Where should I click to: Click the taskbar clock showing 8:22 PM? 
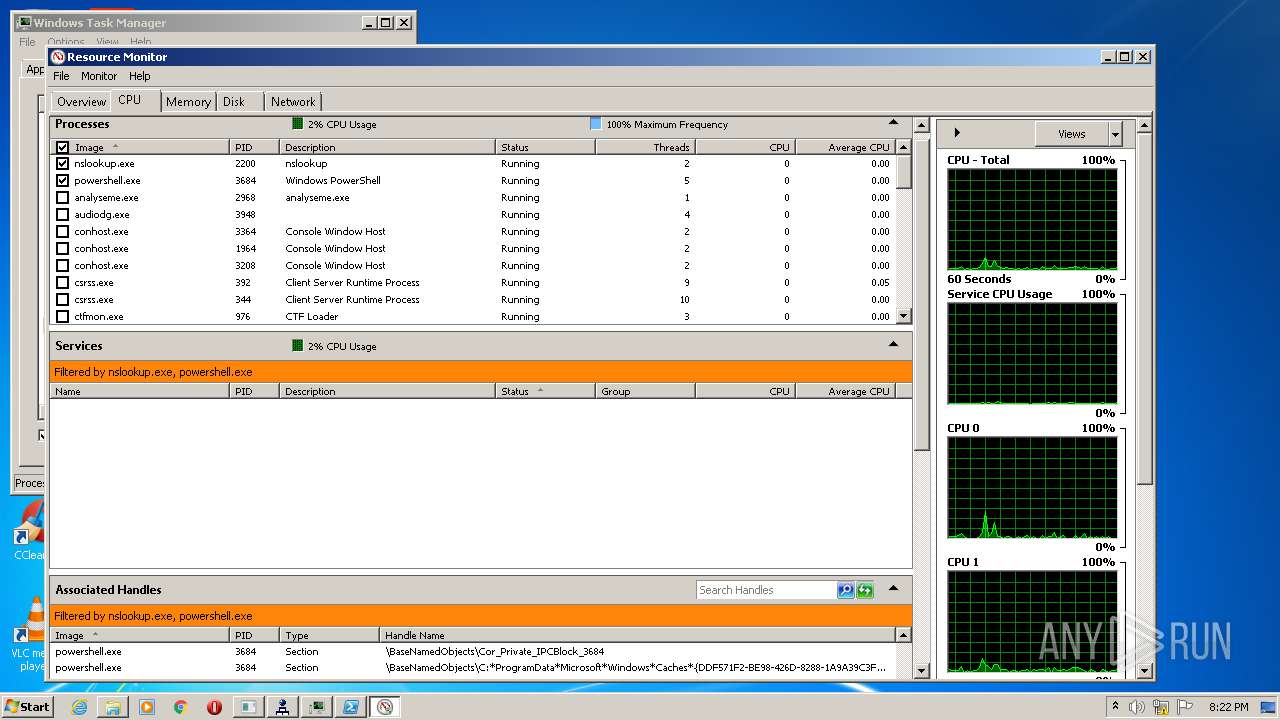tap(1228, 707)
